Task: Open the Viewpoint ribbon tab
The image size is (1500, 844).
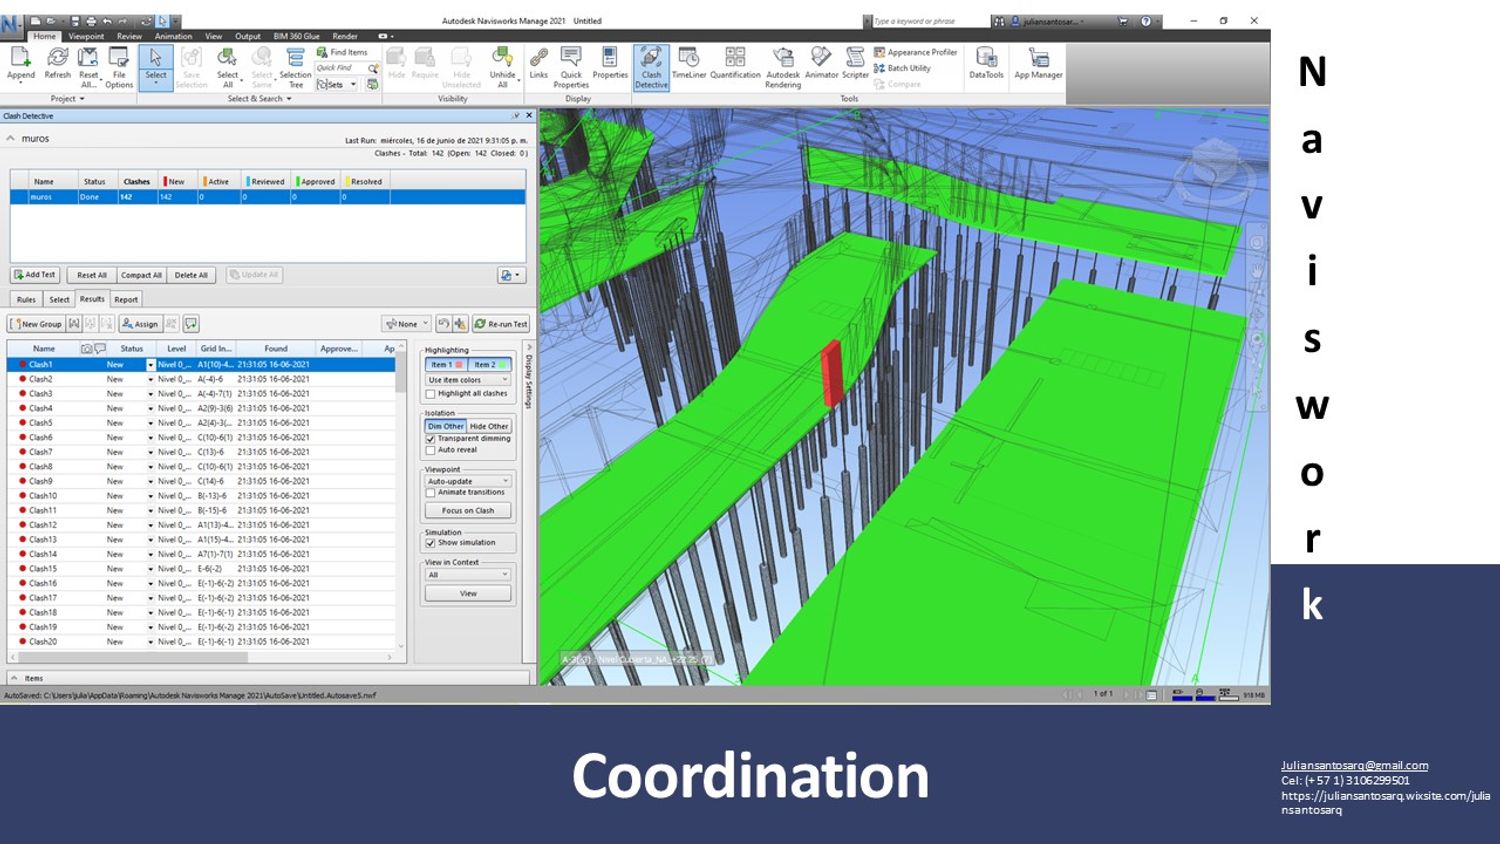Action: tap(86, 36)
